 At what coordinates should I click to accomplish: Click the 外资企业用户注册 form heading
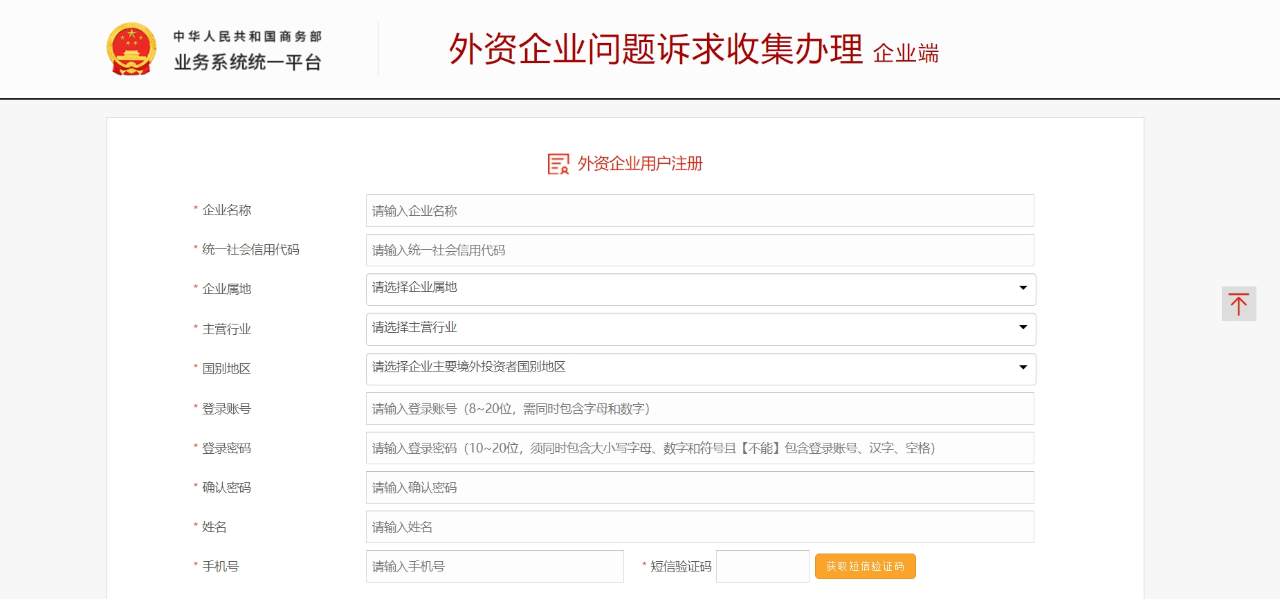tap(640, 164)
